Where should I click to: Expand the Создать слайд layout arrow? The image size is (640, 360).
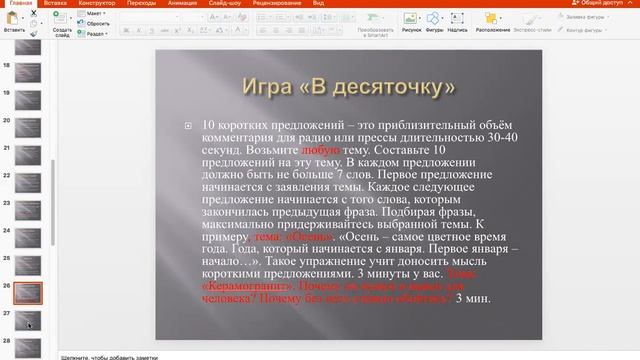71,18
